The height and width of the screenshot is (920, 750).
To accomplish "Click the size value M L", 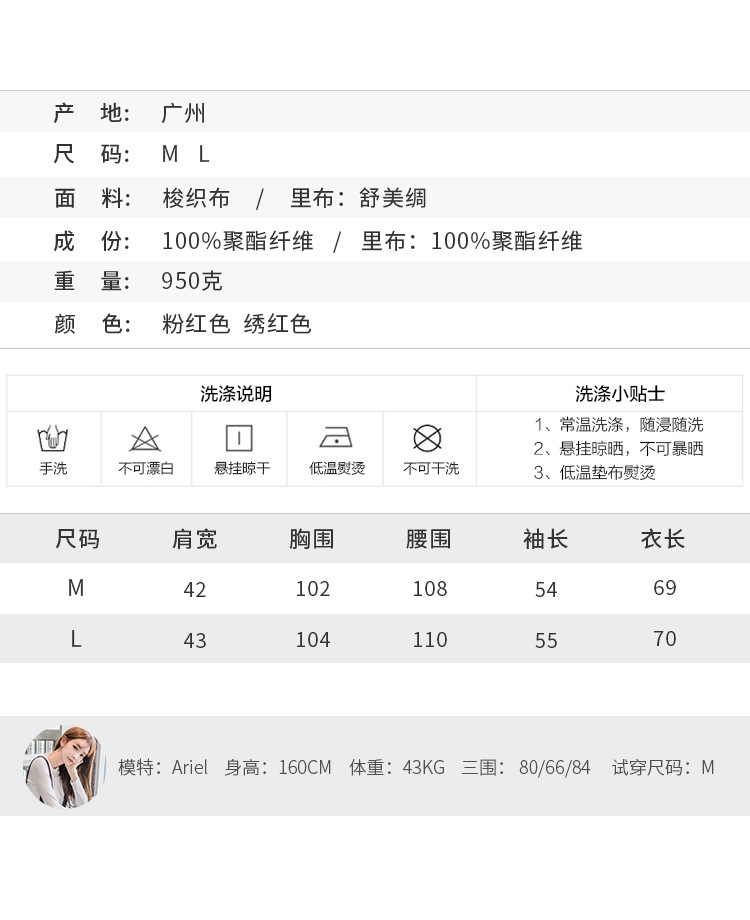I will point(185,154).
